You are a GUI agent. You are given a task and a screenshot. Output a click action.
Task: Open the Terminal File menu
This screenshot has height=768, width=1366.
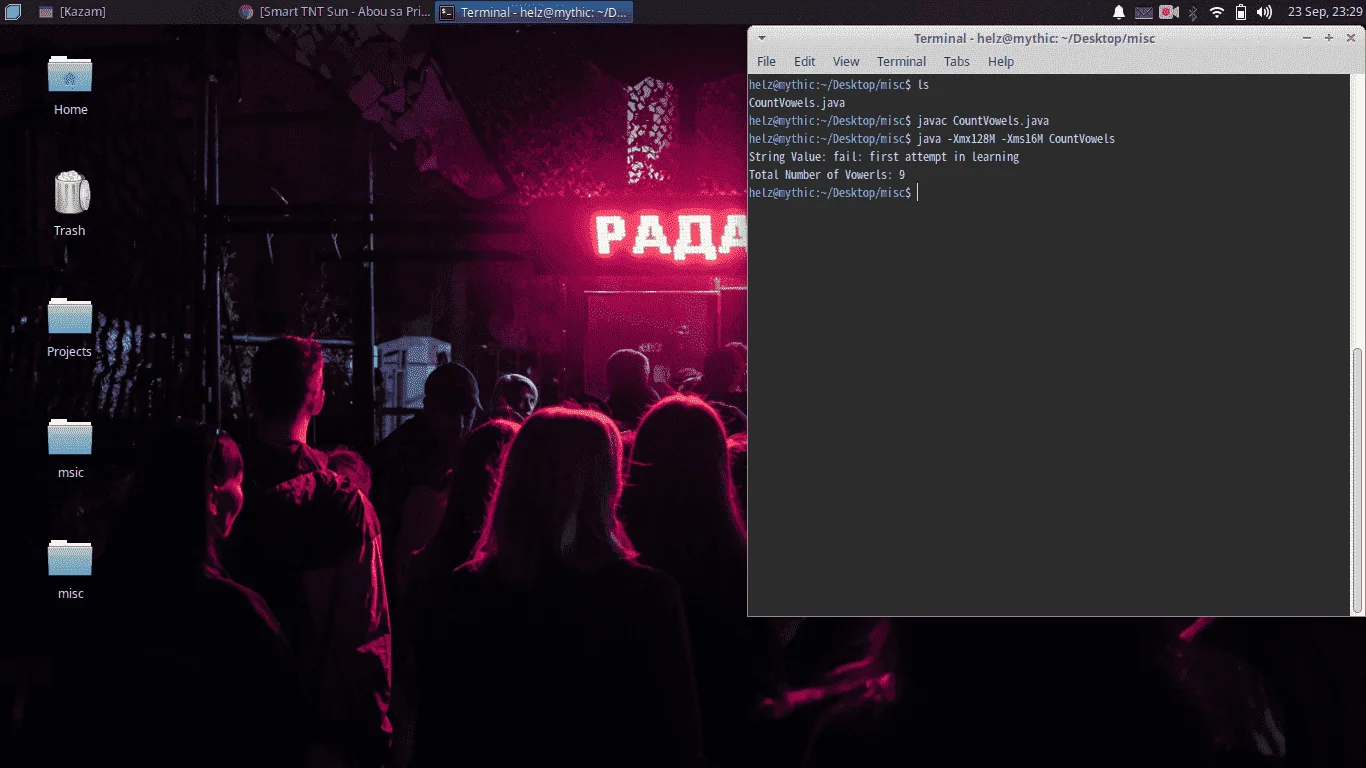(x=766, y=61)
